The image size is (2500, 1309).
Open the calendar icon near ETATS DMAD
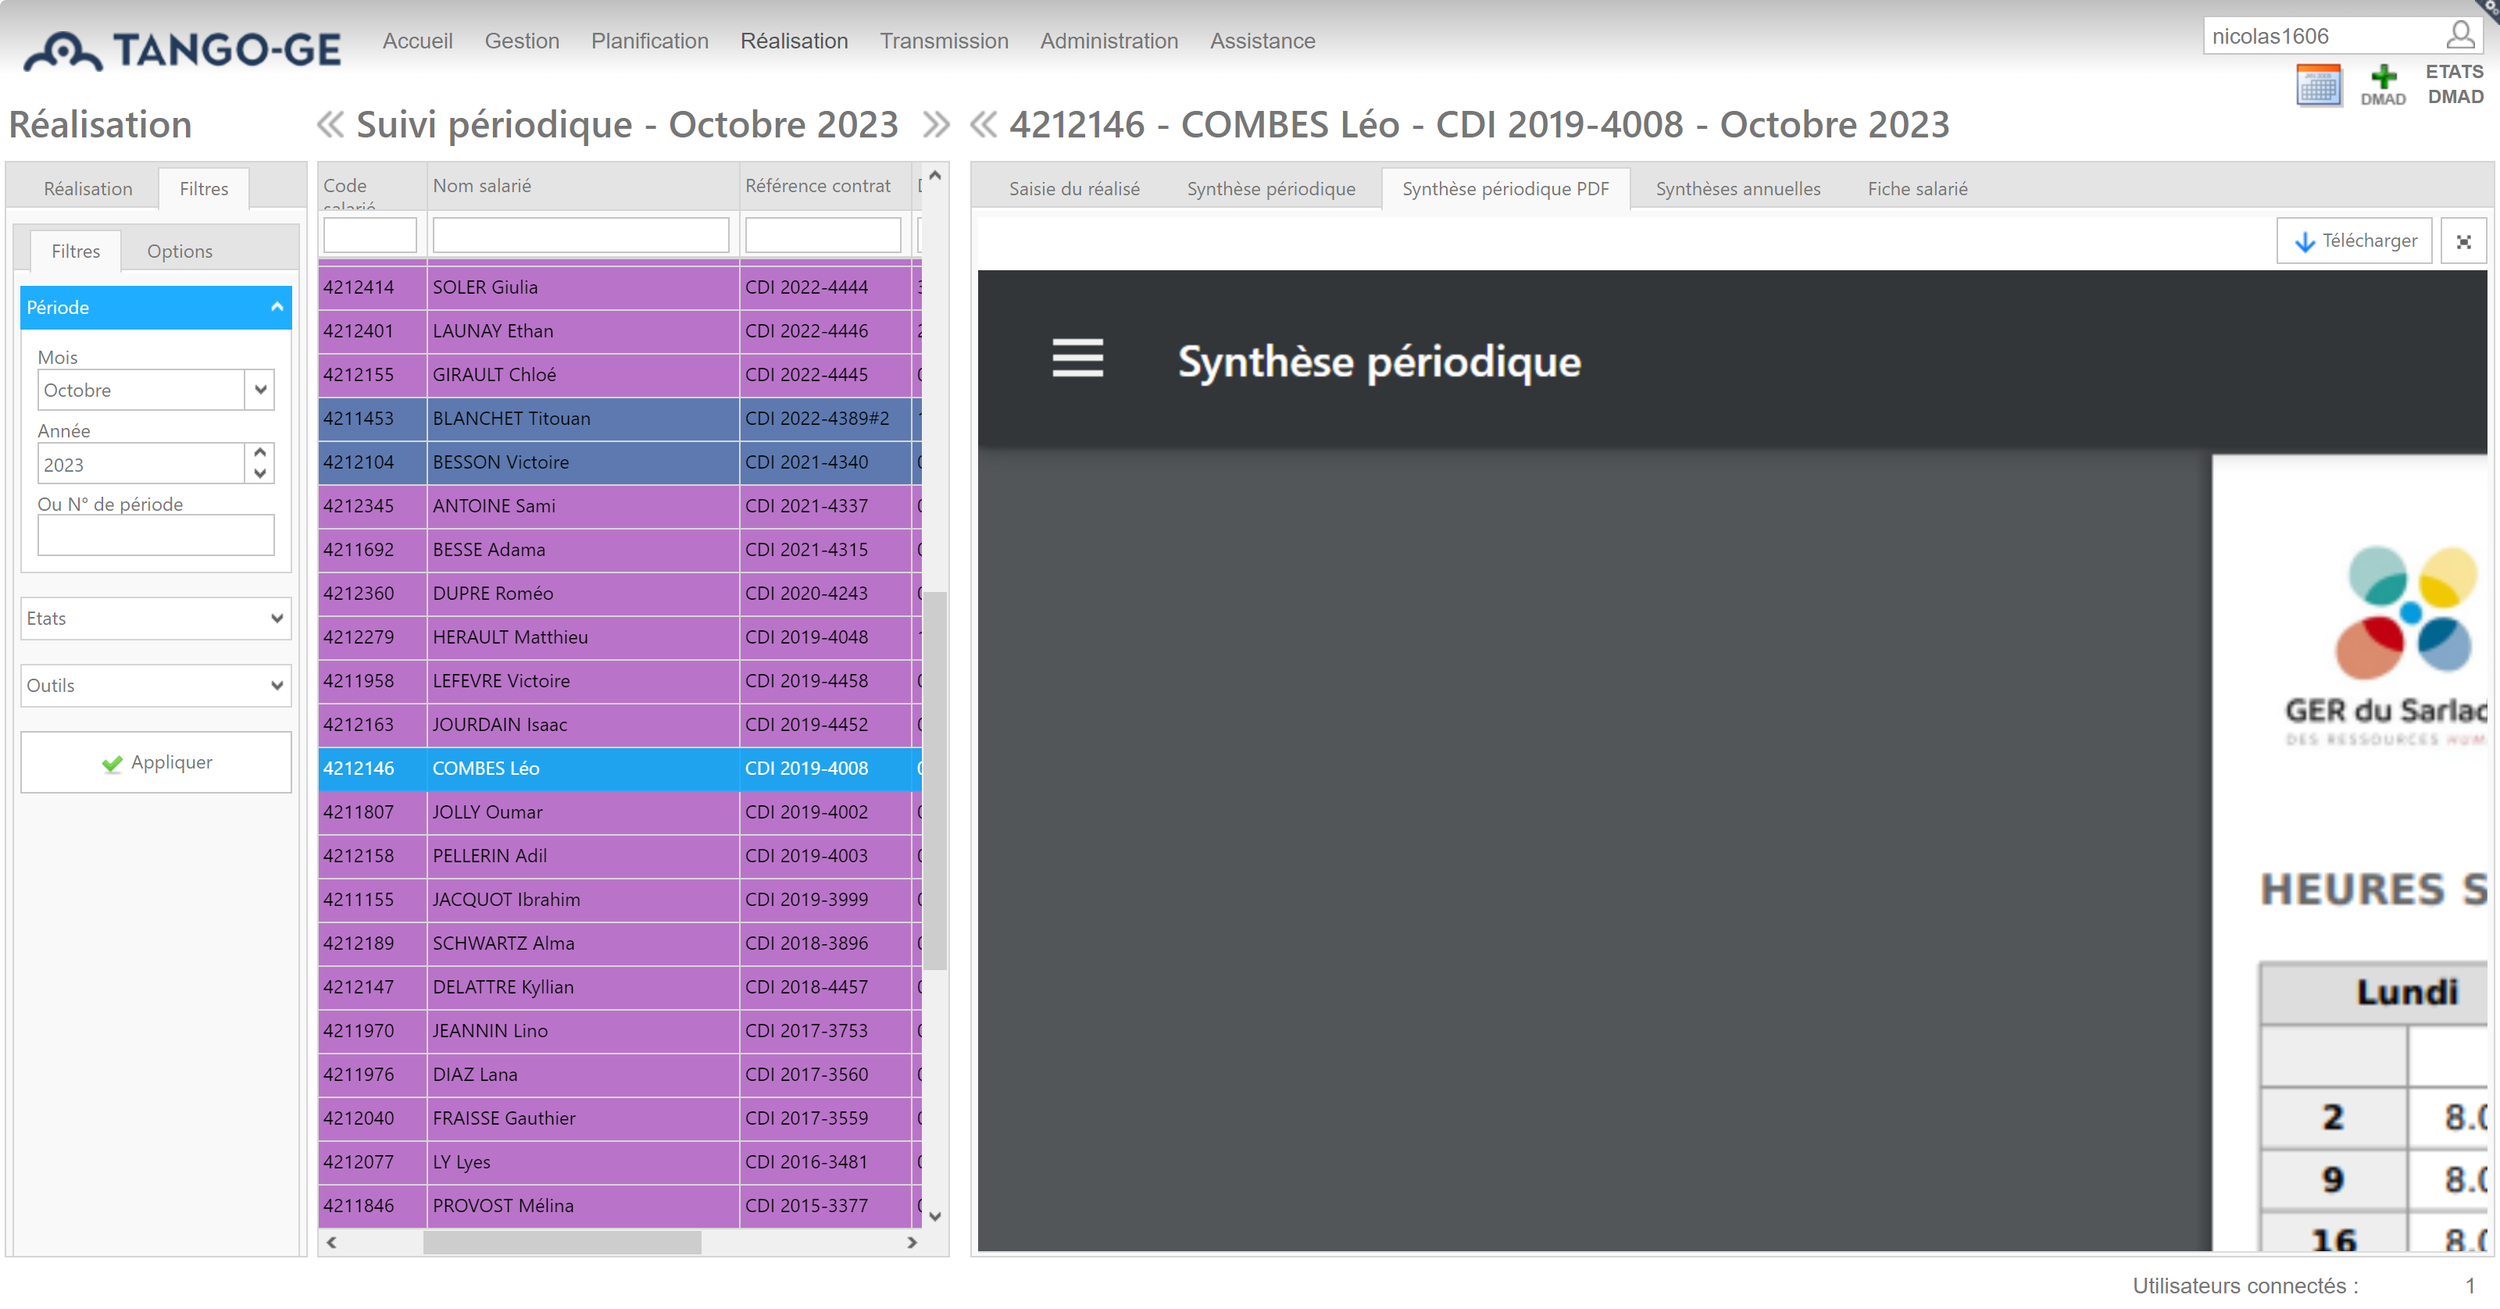tap(2318, 86)
